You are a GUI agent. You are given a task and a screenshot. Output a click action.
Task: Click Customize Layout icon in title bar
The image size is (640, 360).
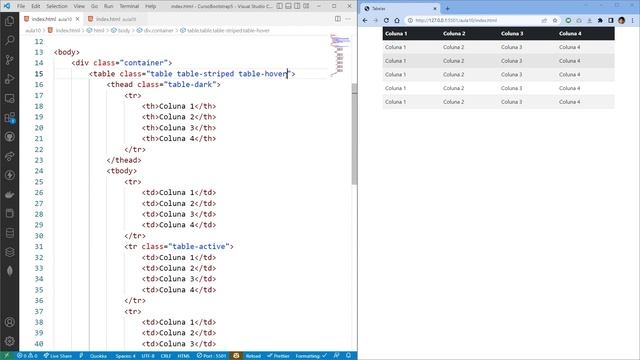[x=306, y=6]
